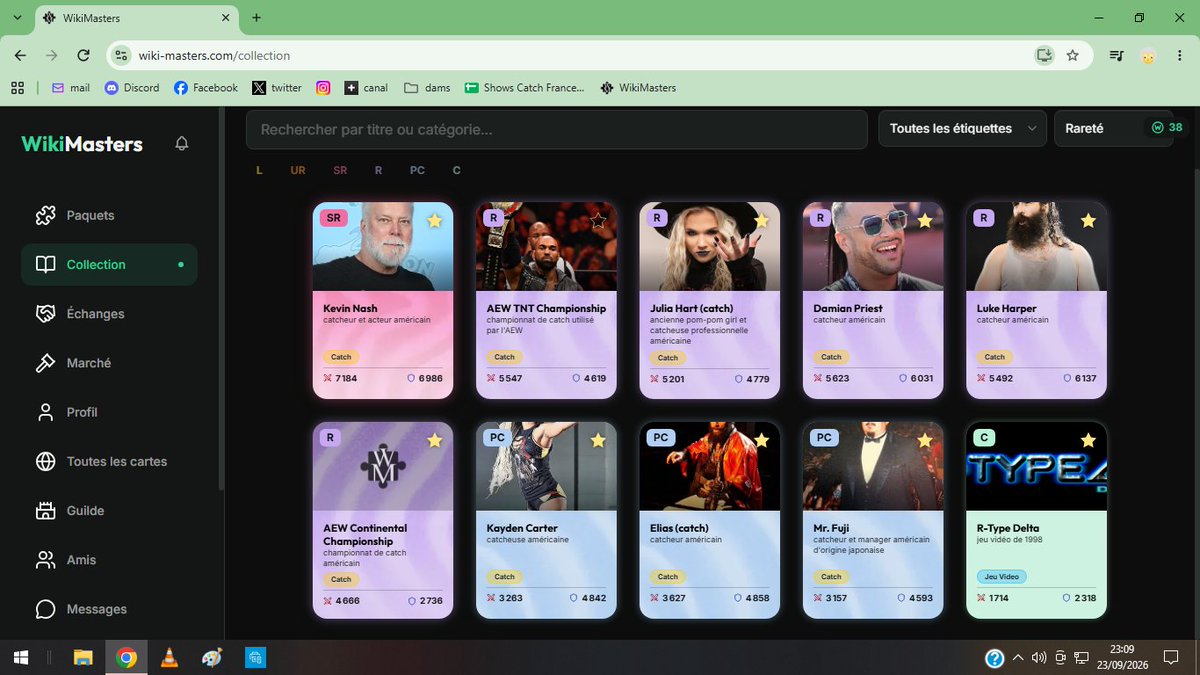Click the search by title or category field
Image resolution: width=1200 pixels, height=675 pixels.
pos(557,129)
